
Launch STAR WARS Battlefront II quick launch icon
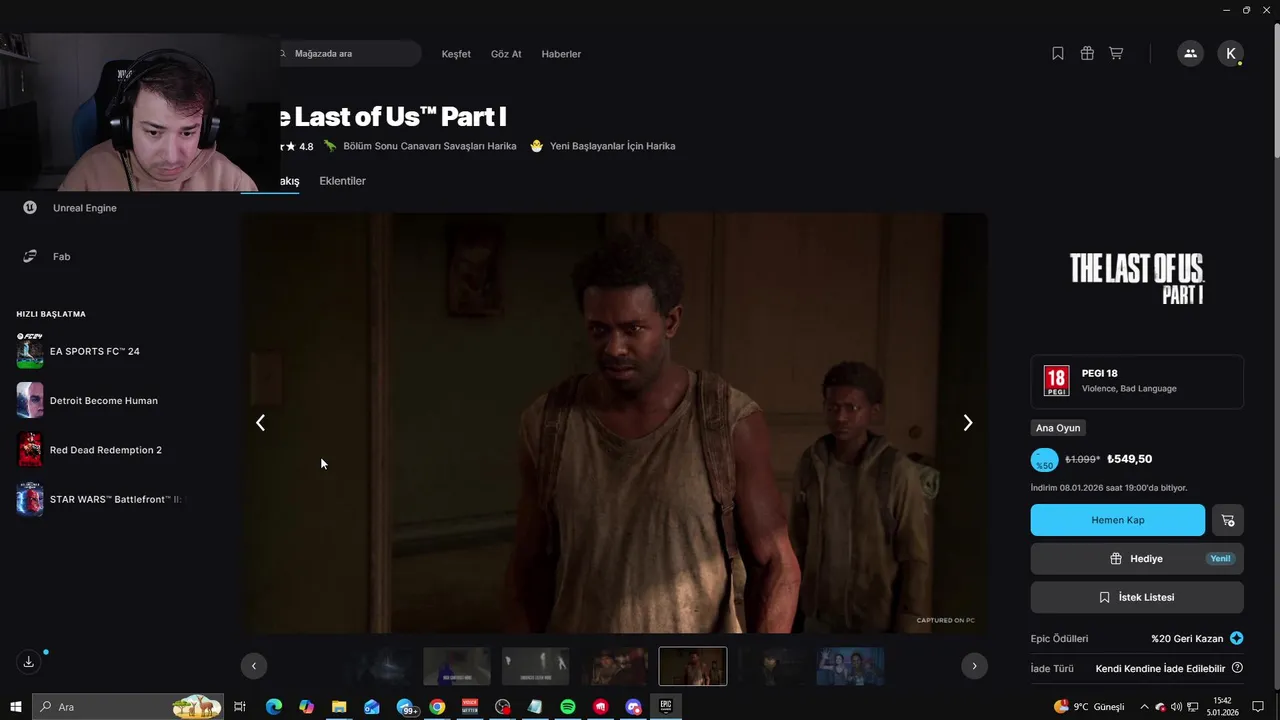[x=30, y=499]
